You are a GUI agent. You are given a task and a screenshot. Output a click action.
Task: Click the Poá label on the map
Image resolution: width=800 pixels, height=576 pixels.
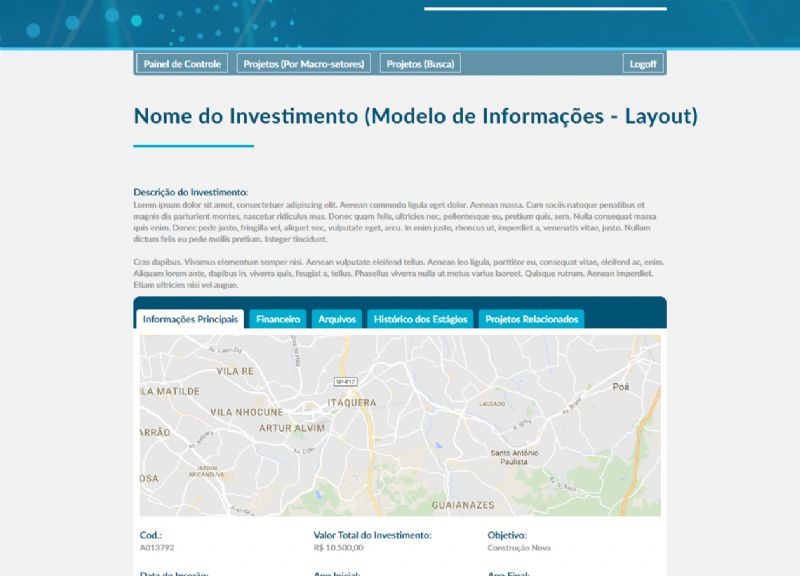(x=621, y=387)
